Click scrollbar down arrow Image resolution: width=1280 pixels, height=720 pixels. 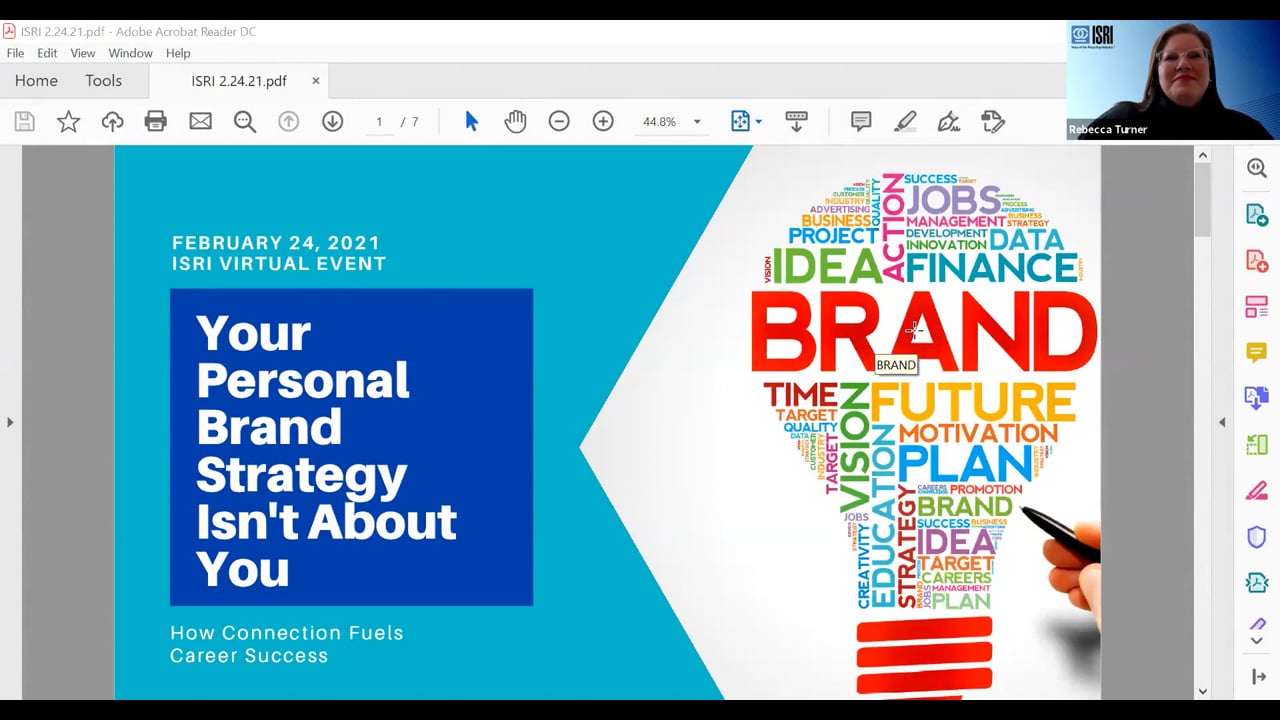(1202, 691)
